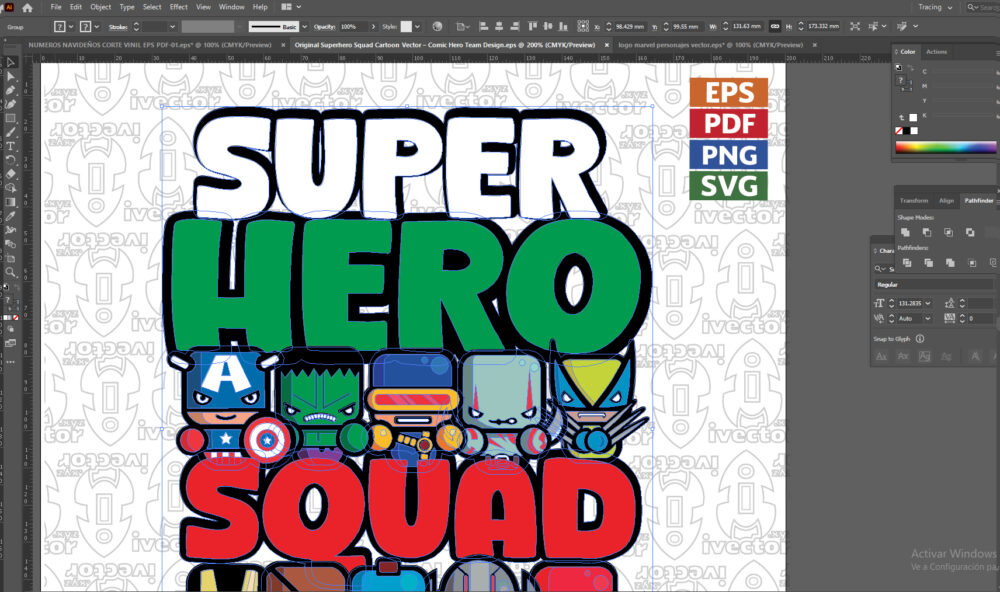Pick a color from the spectrum bar
Screen dimensions: 1000x592
(945, 147)
